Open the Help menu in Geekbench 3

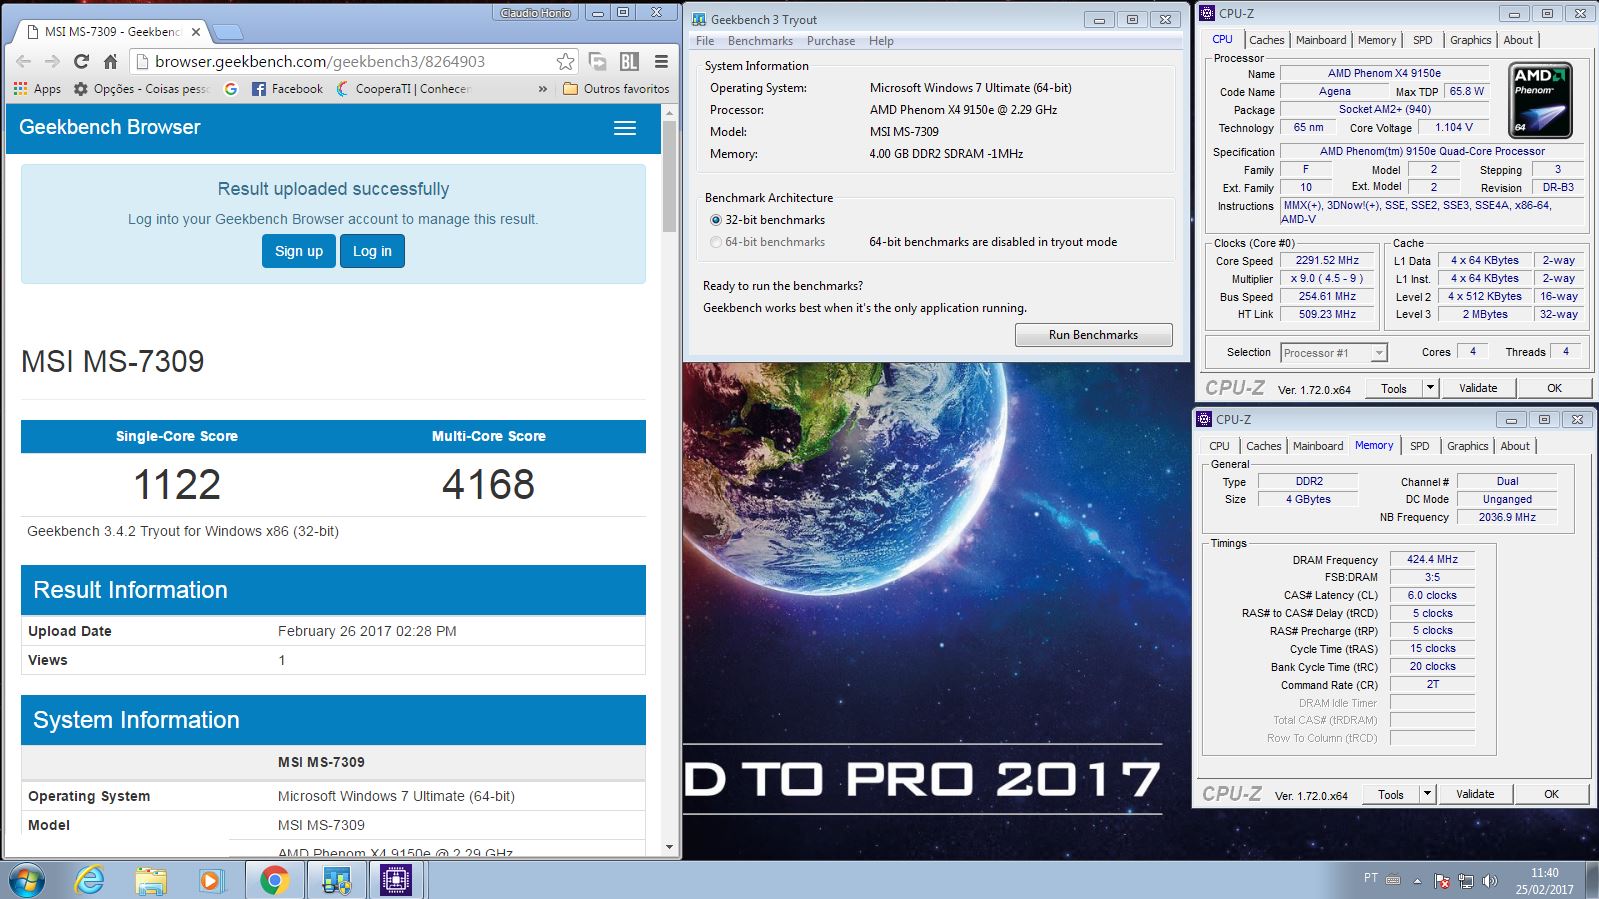coord(881,41)
